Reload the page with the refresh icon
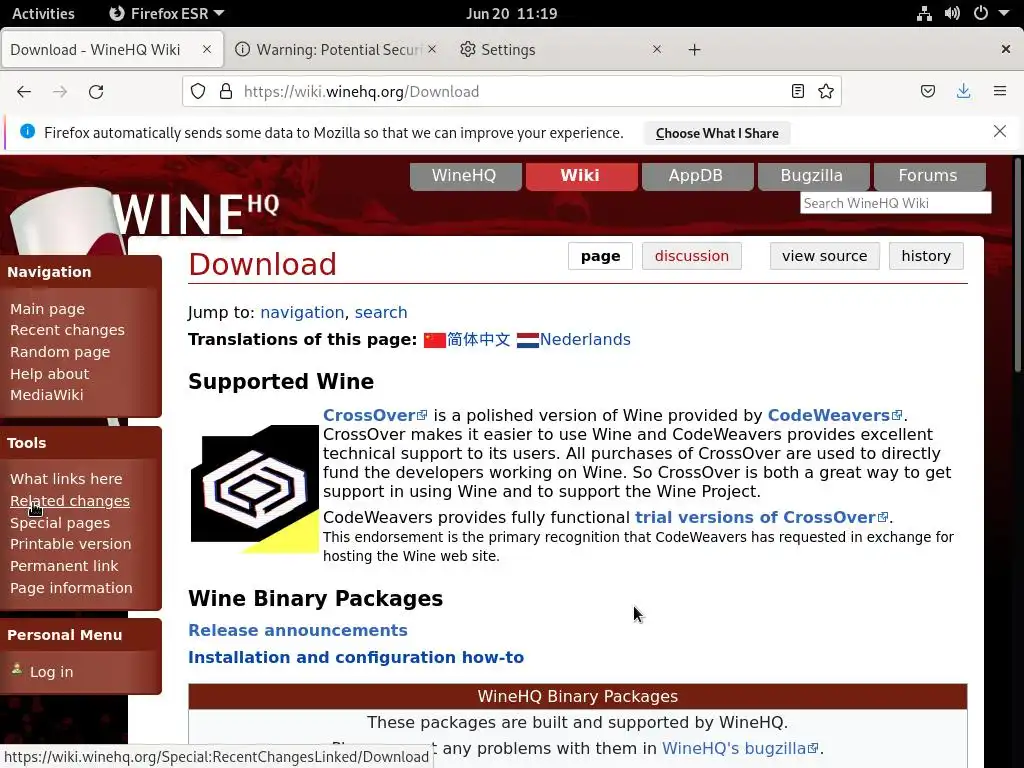Screen dimensions: 1024x768 96,91
